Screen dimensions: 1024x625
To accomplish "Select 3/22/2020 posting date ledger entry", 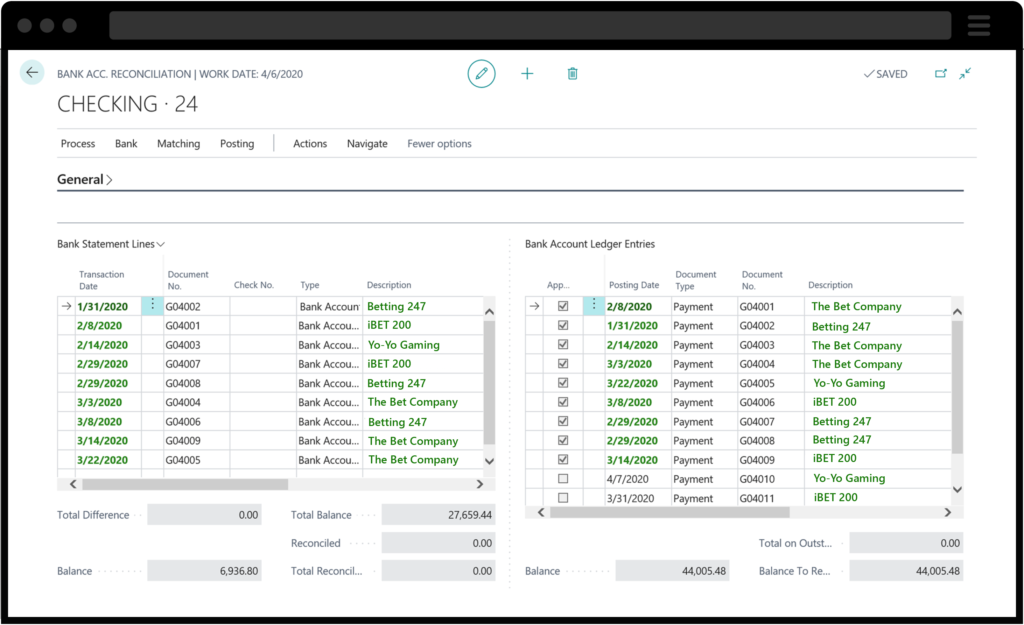I will (x=632, y=383).
